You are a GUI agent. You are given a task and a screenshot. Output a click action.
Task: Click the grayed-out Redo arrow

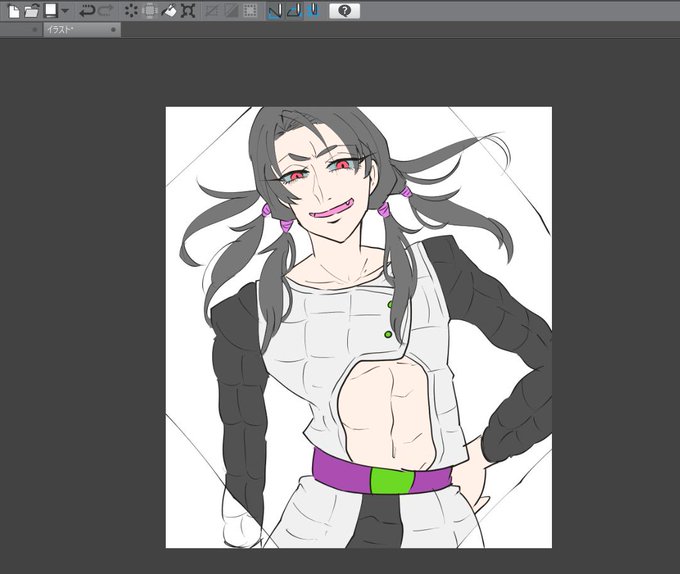point(106,11)
